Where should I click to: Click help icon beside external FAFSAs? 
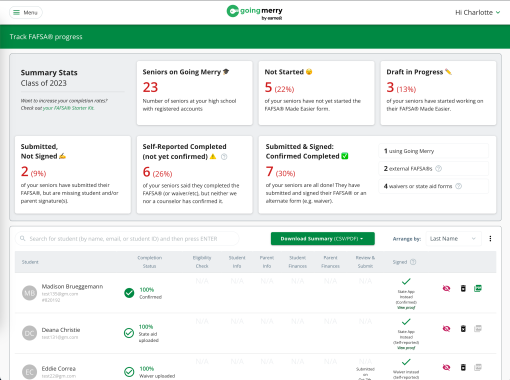coord(439,169)
